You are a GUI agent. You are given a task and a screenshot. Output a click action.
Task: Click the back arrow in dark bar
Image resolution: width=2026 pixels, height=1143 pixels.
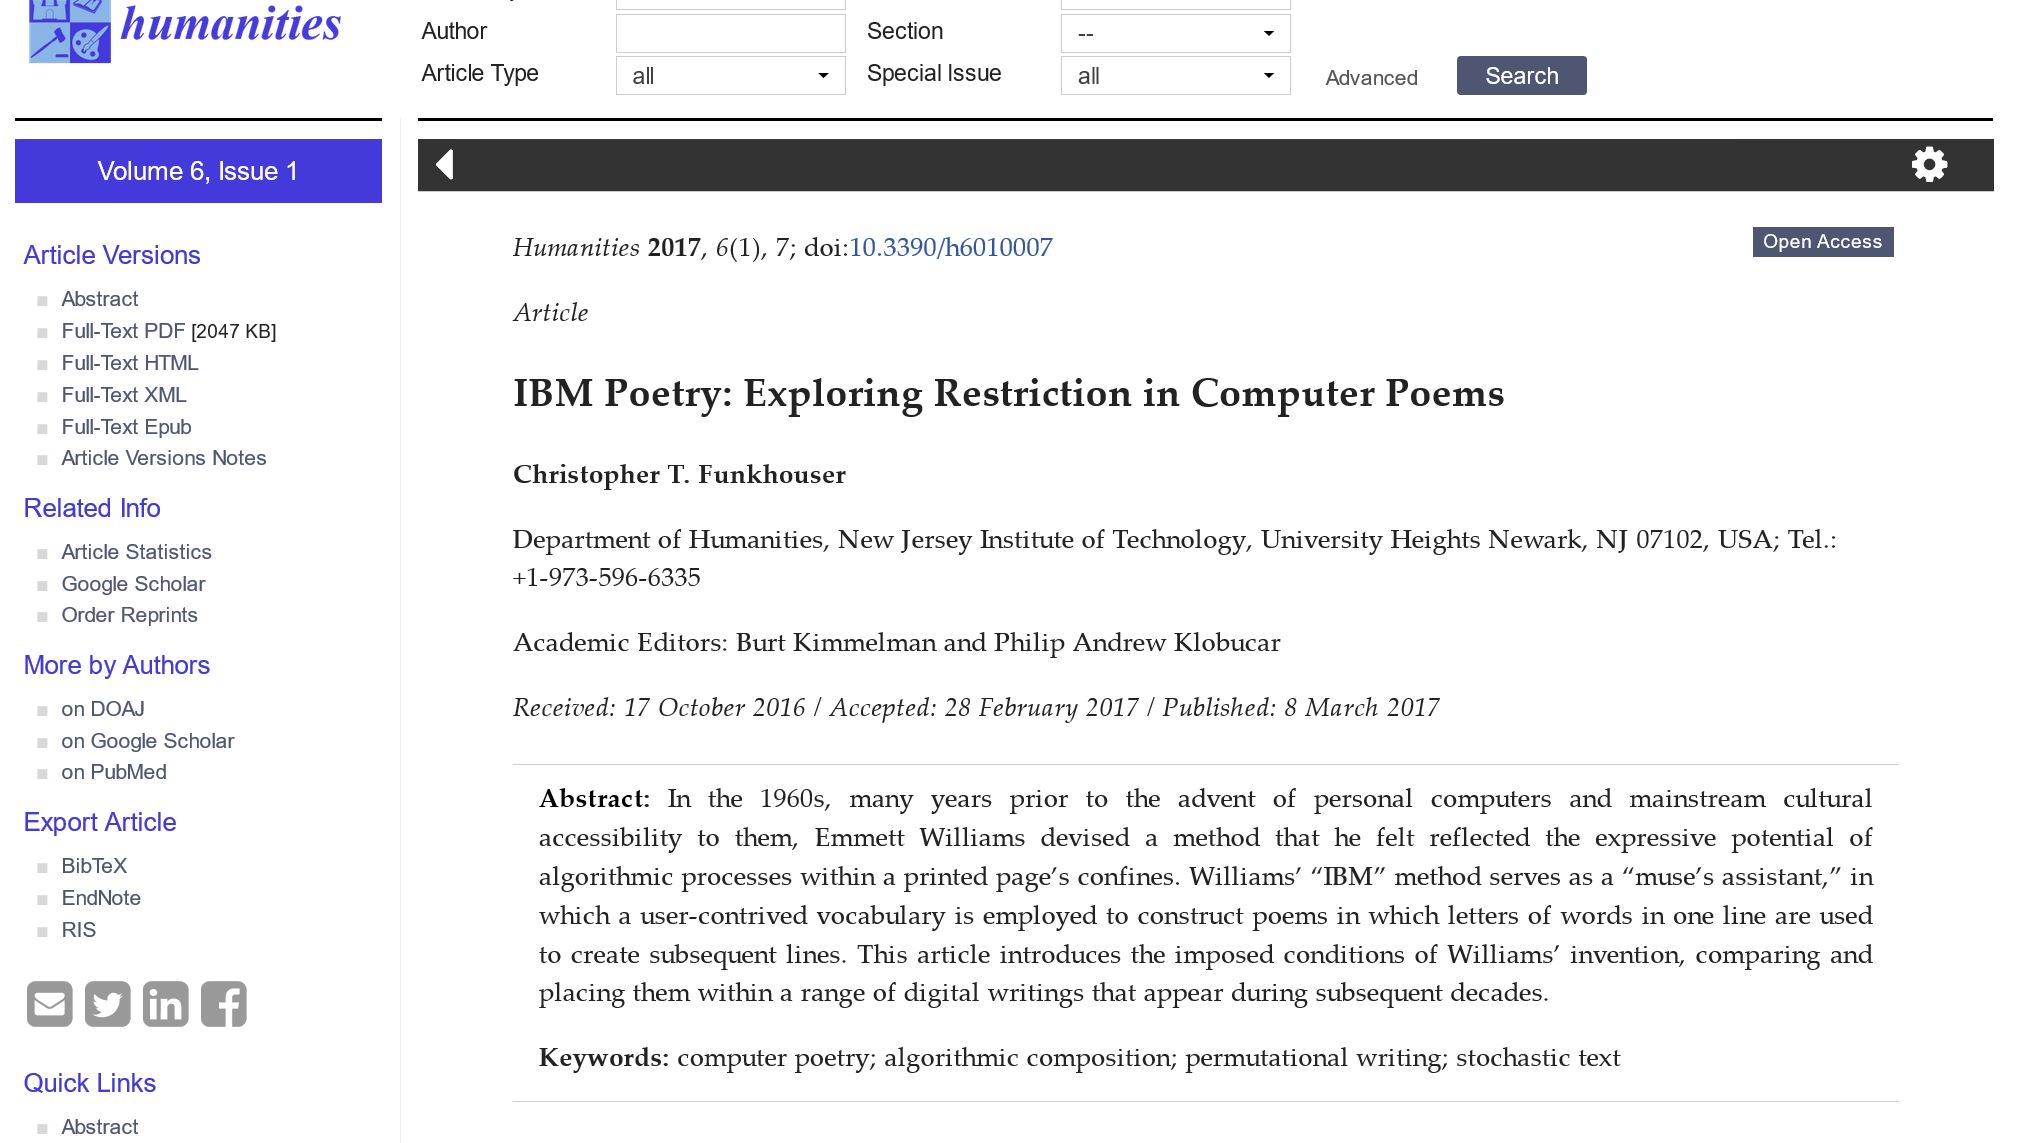pyautogui.click(x=445, y=165)
